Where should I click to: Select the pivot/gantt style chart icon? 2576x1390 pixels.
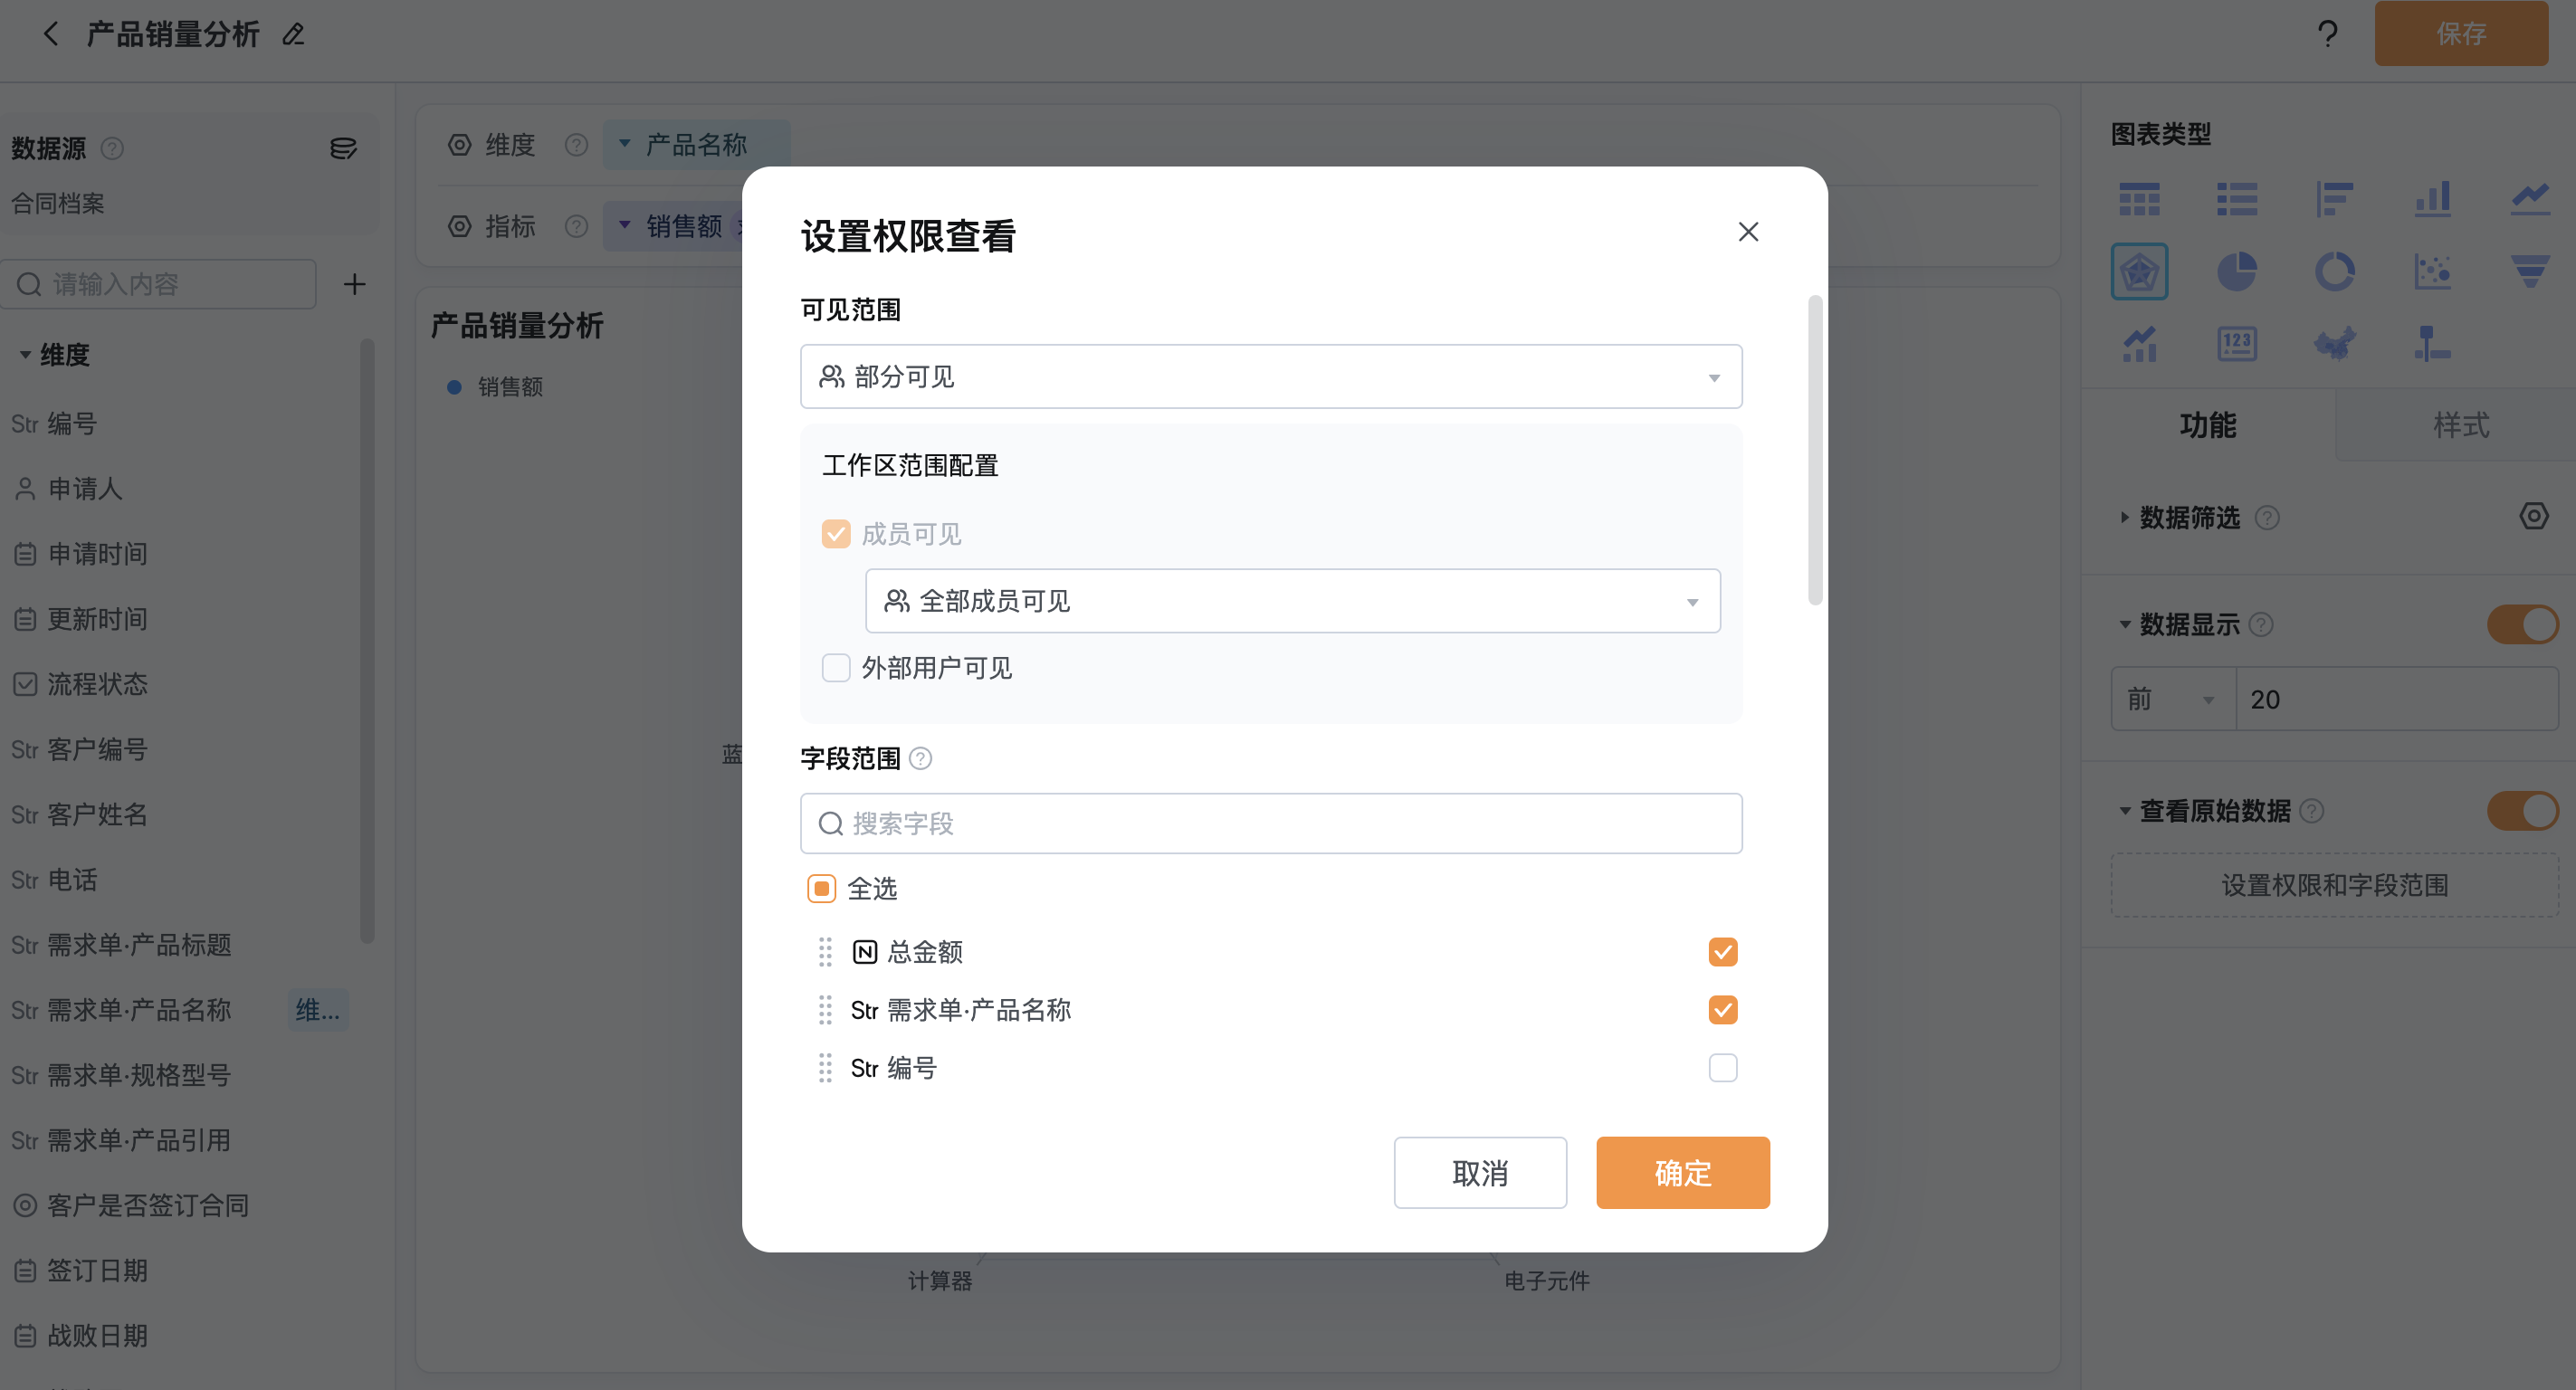click(2432, 344)
